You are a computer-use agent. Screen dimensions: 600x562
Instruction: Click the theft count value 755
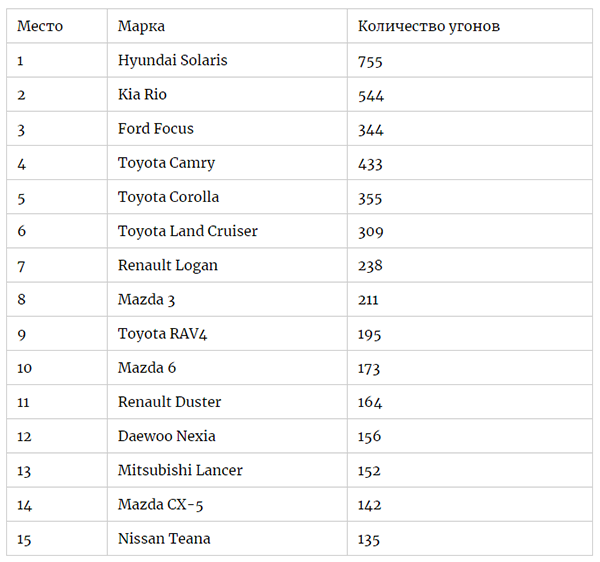pos(370,61)
